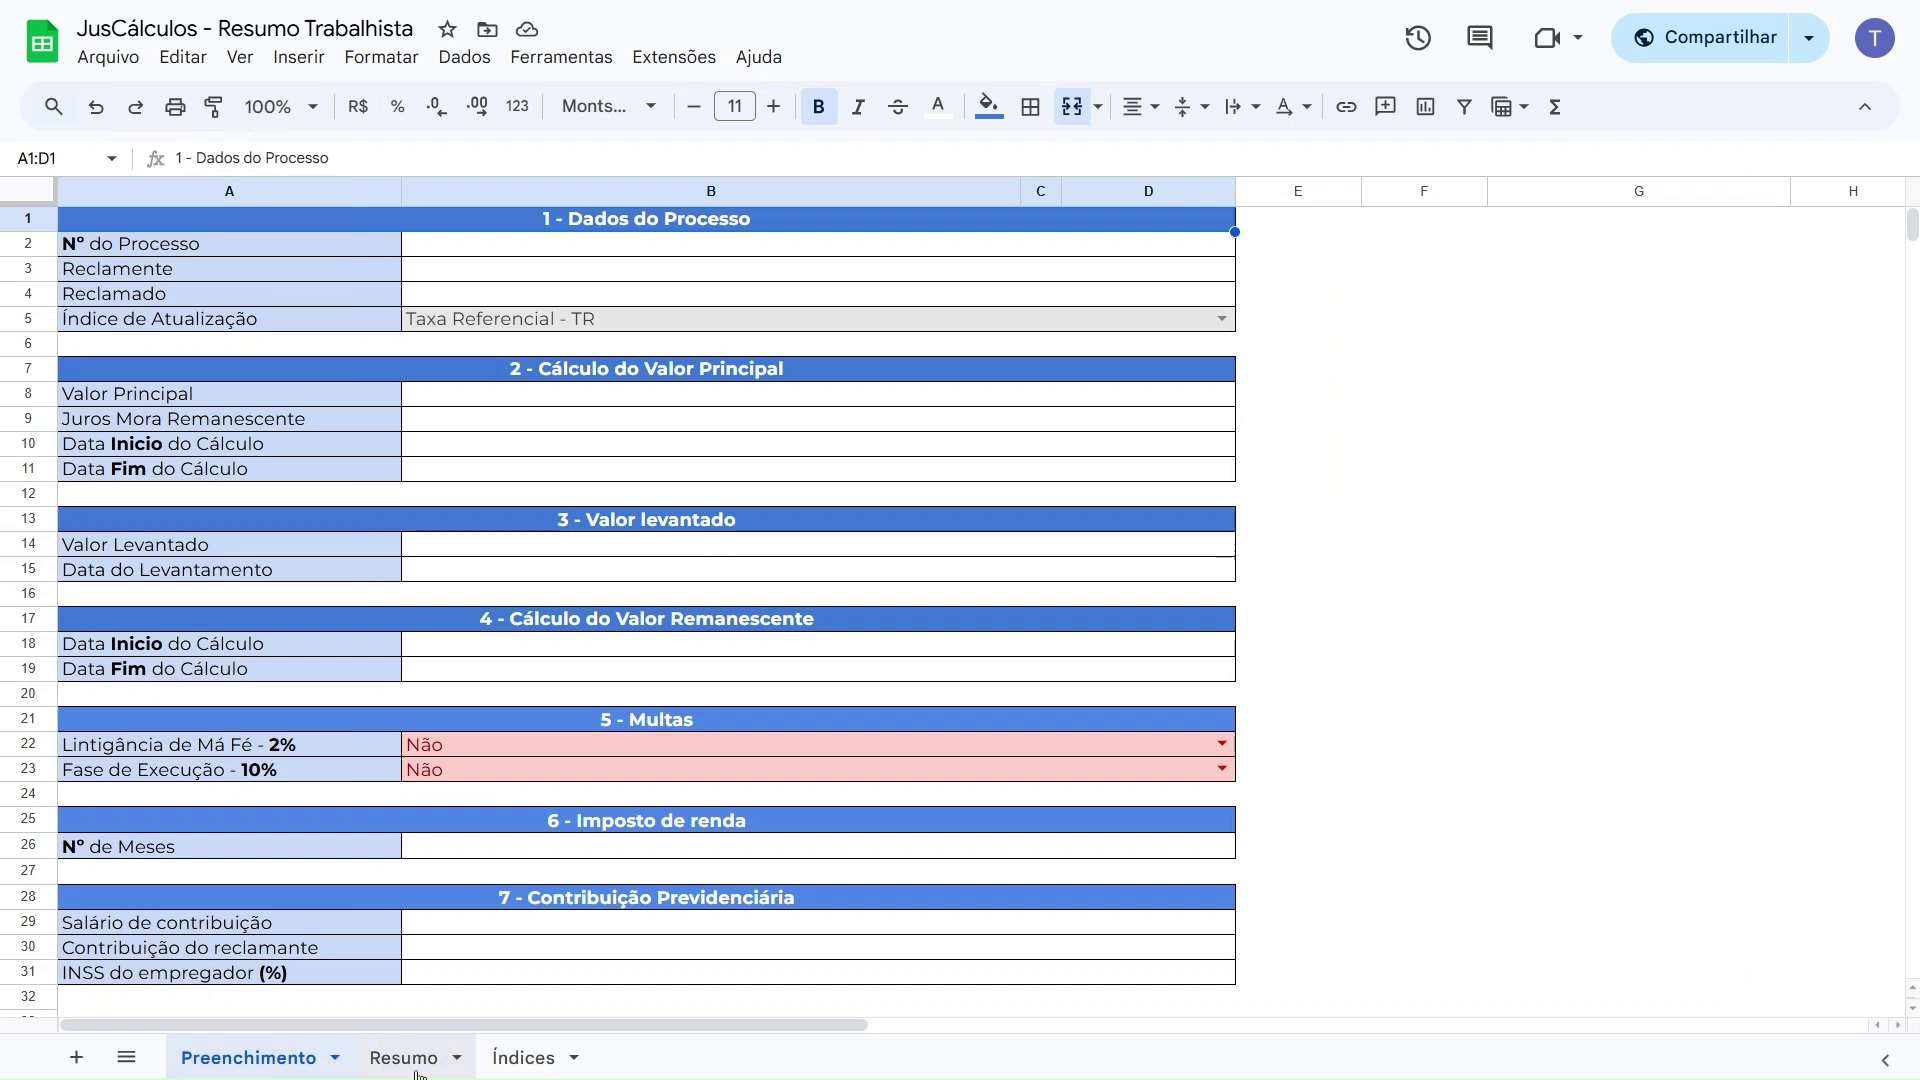Start a Meet call camera icon
Screen dimensions: 1920x1080
1547,38
